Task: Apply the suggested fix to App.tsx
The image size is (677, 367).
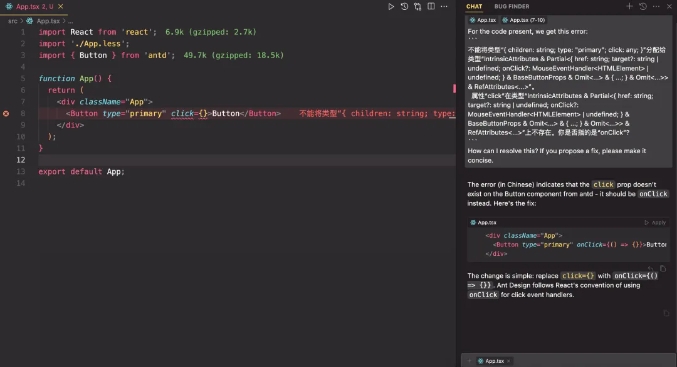Action: pyautogui.click(x=655, y=222)
